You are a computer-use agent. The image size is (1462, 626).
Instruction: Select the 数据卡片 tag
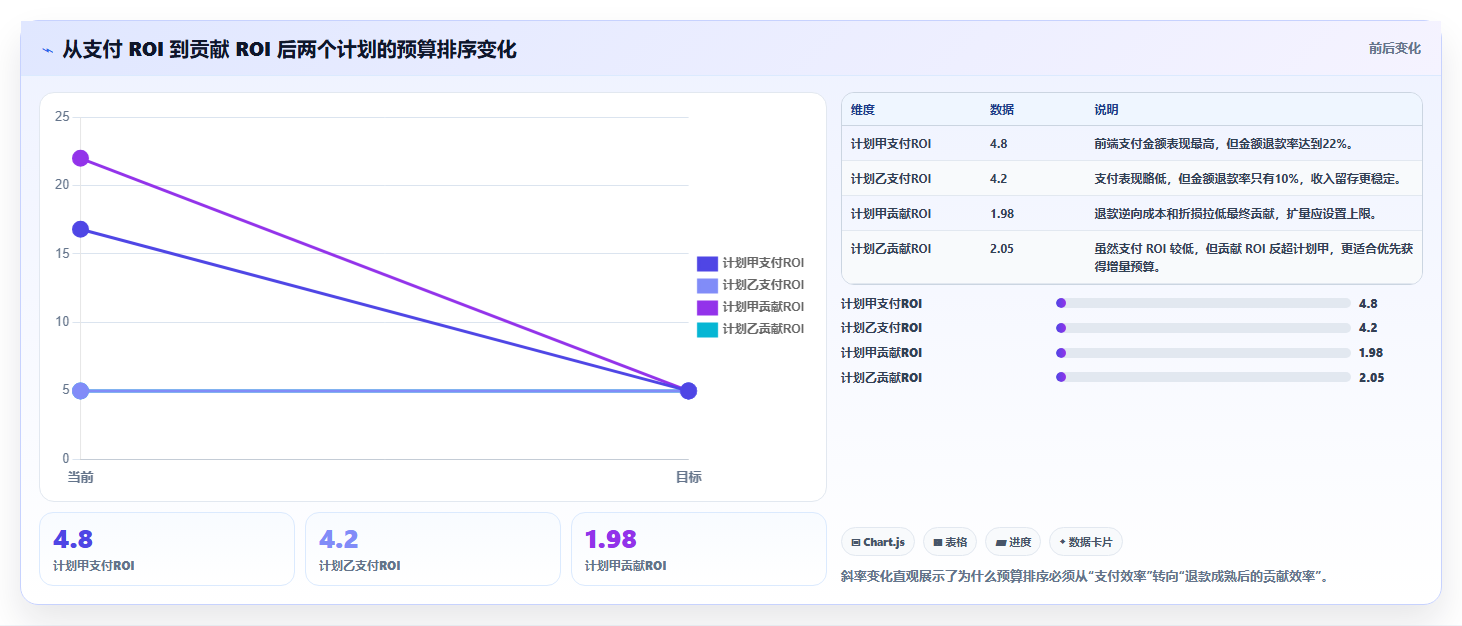click(1086, 542)
